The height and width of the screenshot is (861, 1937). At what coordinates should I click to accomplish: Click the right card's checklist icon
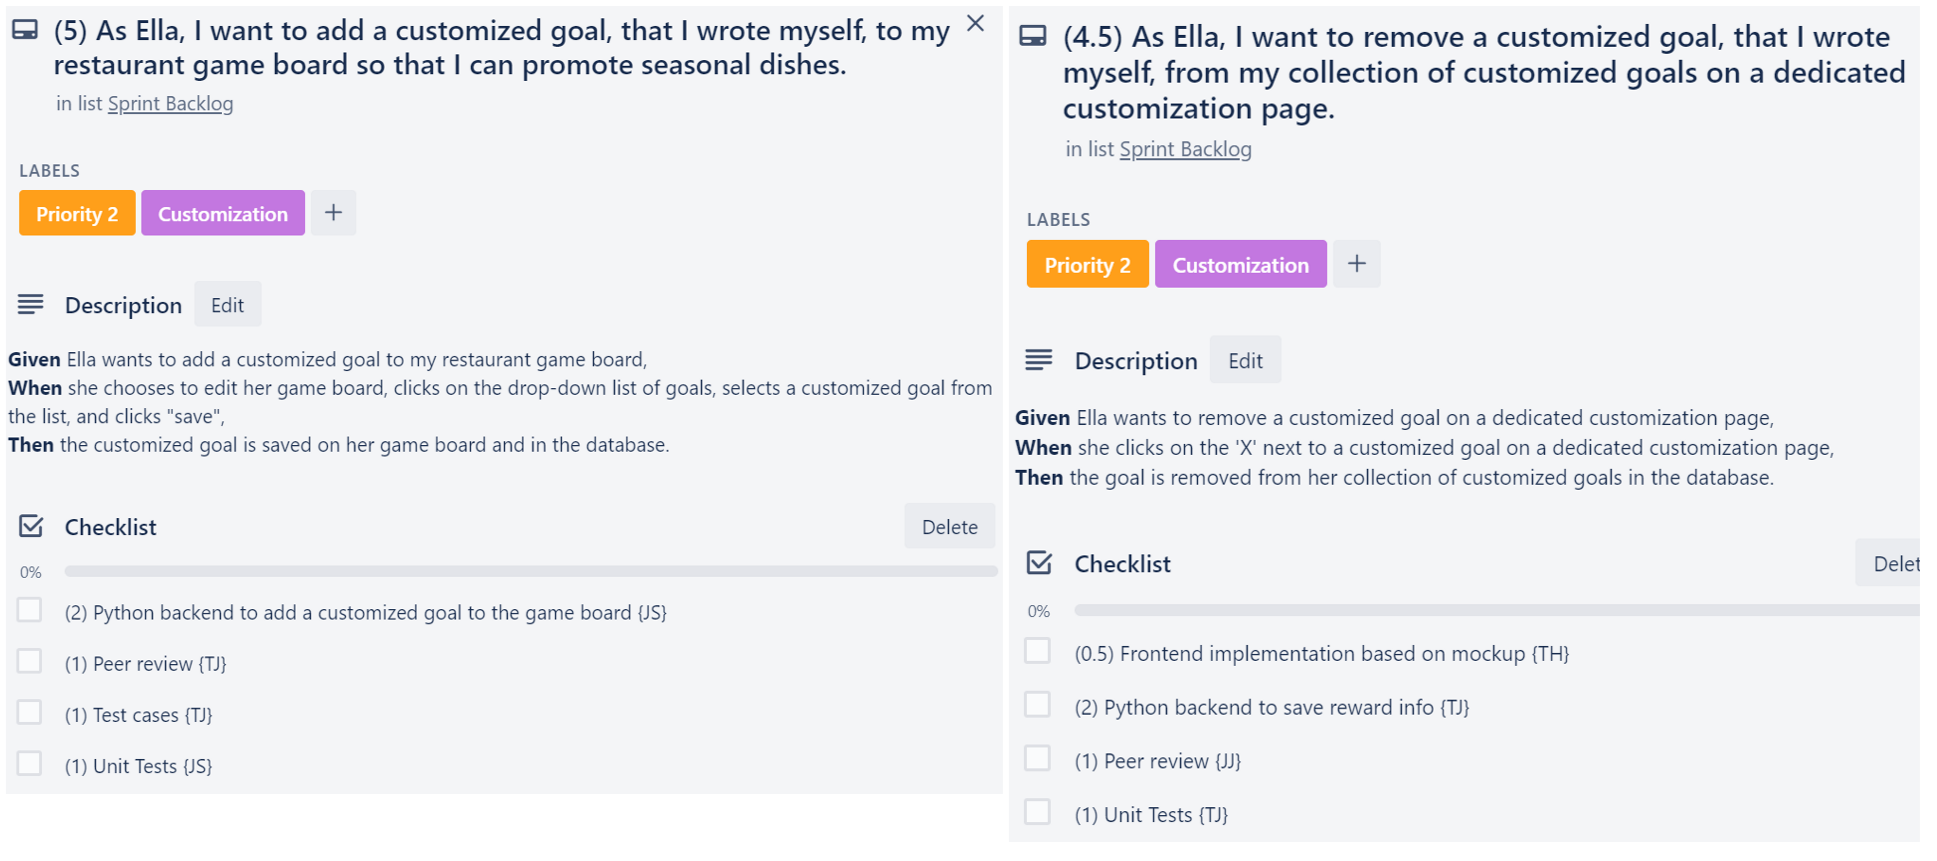point(1039,563)
